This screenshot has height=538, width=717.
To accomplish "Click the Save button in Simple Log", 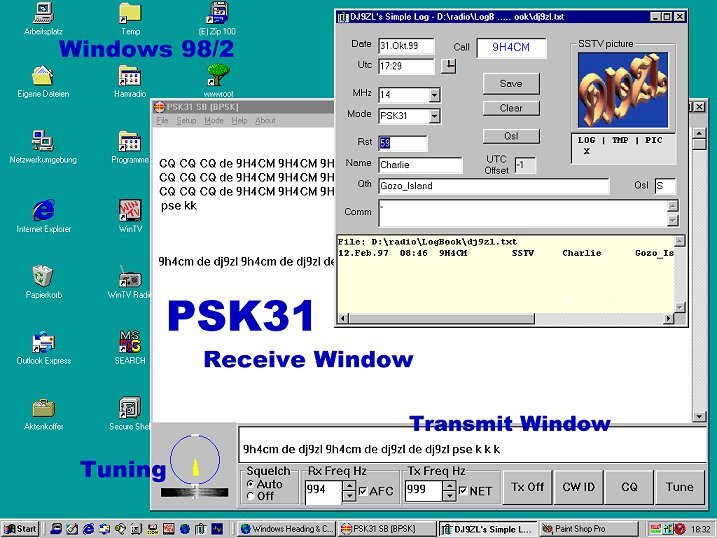I will pyautogui.click(x=511, y=84).
